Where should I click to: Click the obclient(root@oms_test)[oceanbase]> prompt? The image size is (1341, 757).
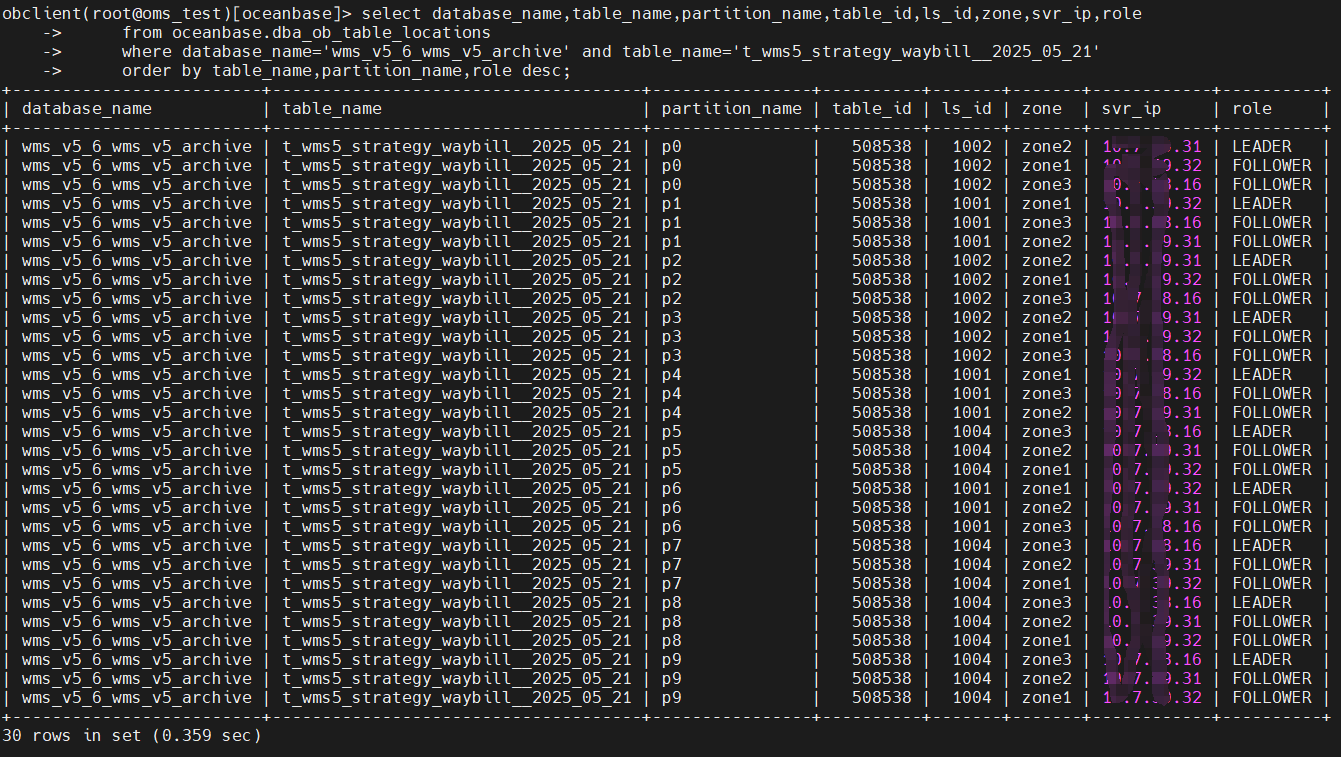point(177,14)
